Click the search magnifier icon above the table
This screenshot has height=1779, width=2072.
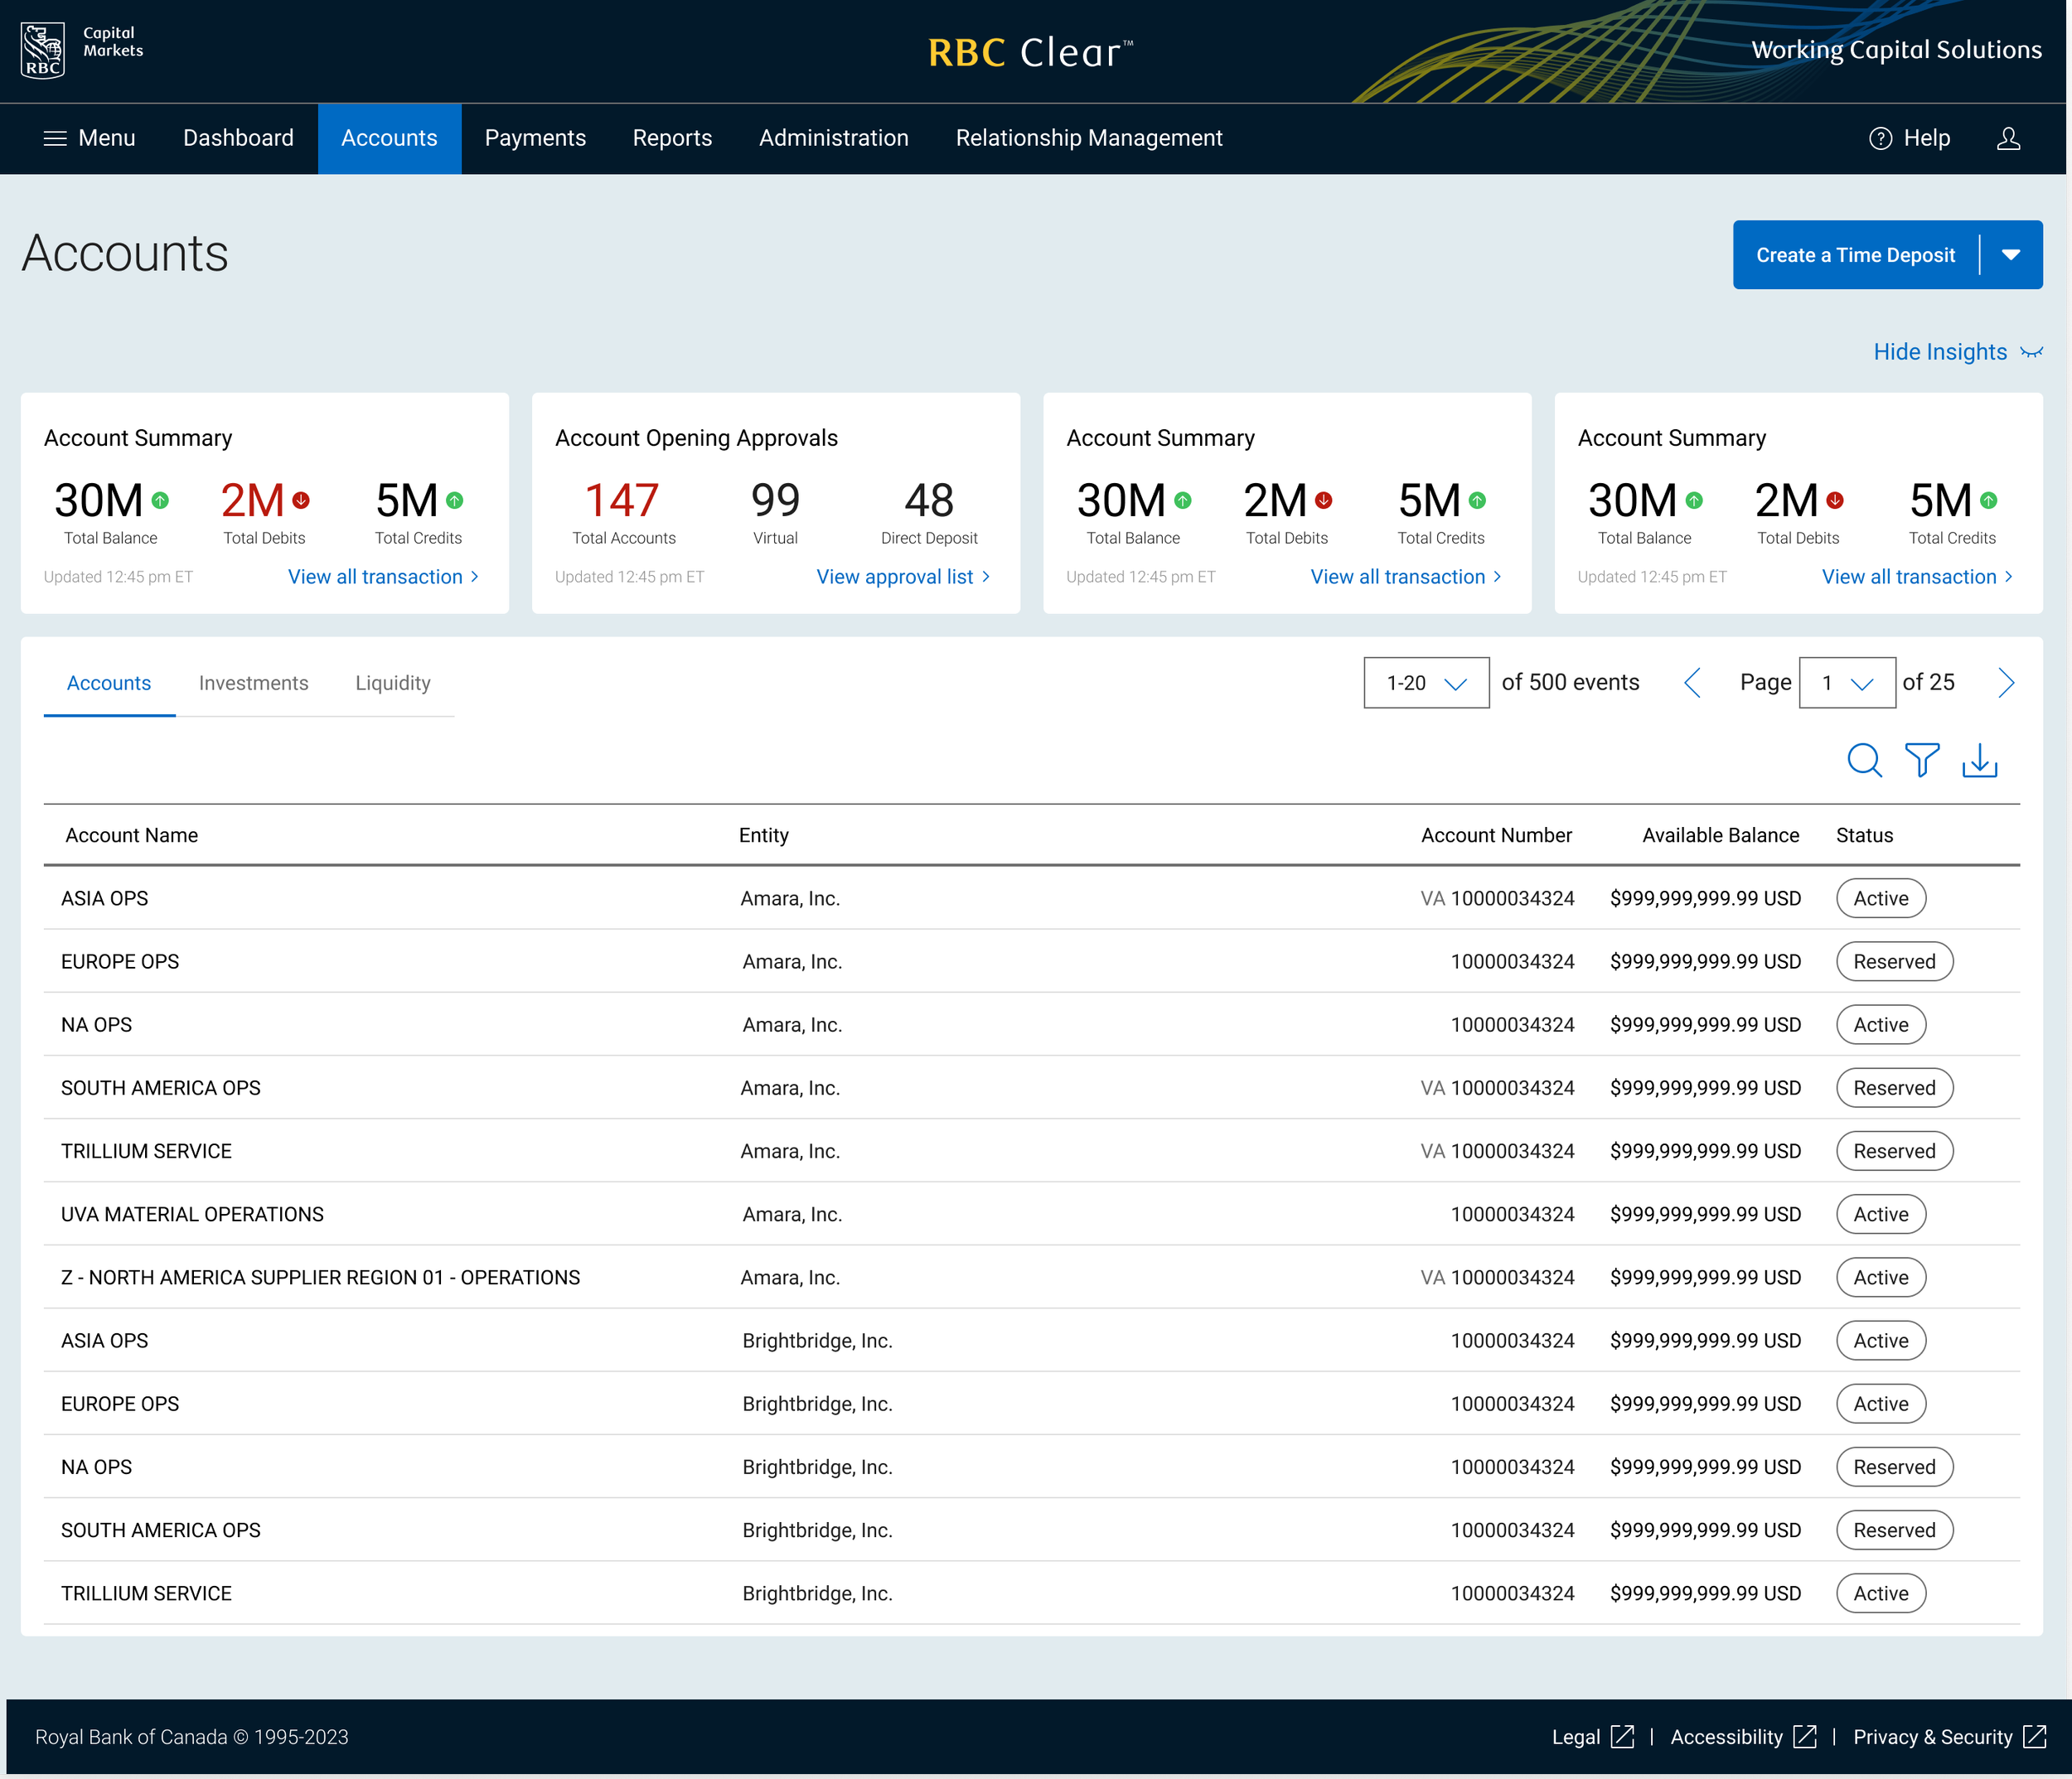(1863, 761)
